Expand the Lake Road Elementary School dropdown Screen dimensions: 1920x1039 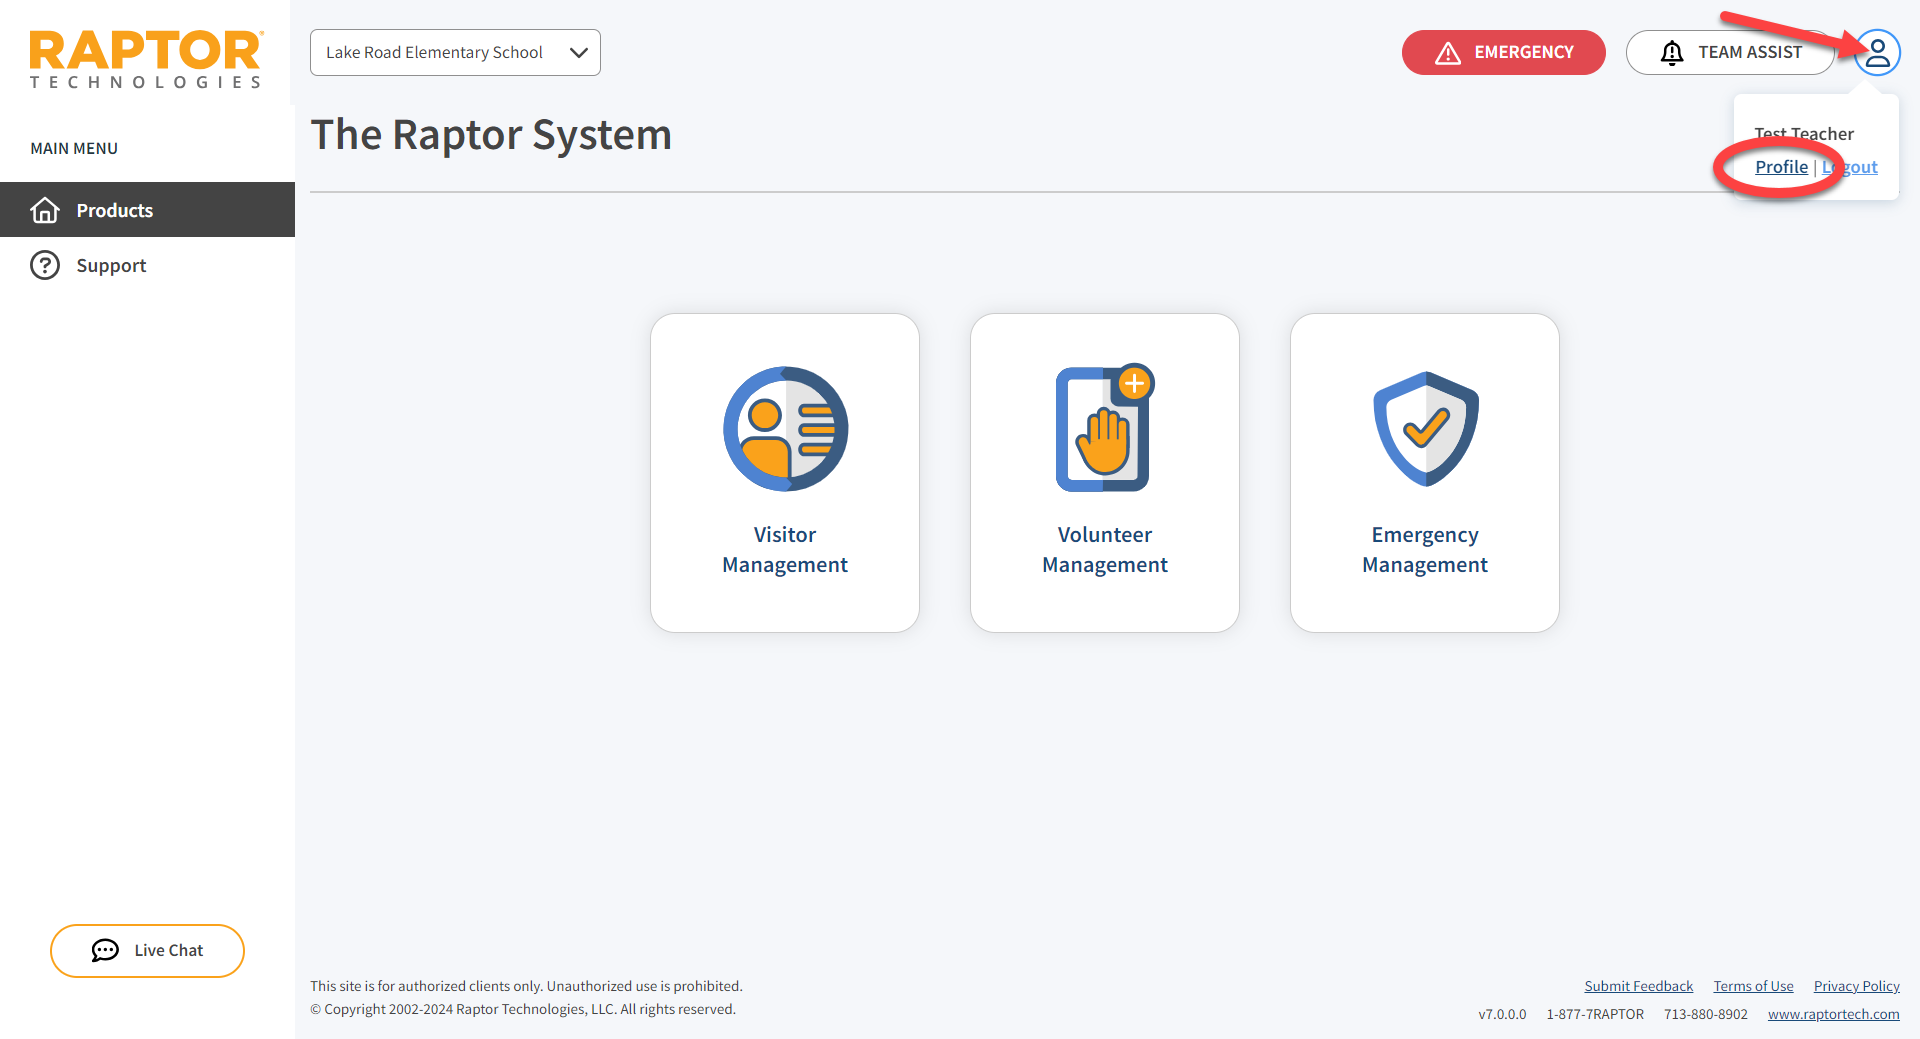tap(455, 52)
